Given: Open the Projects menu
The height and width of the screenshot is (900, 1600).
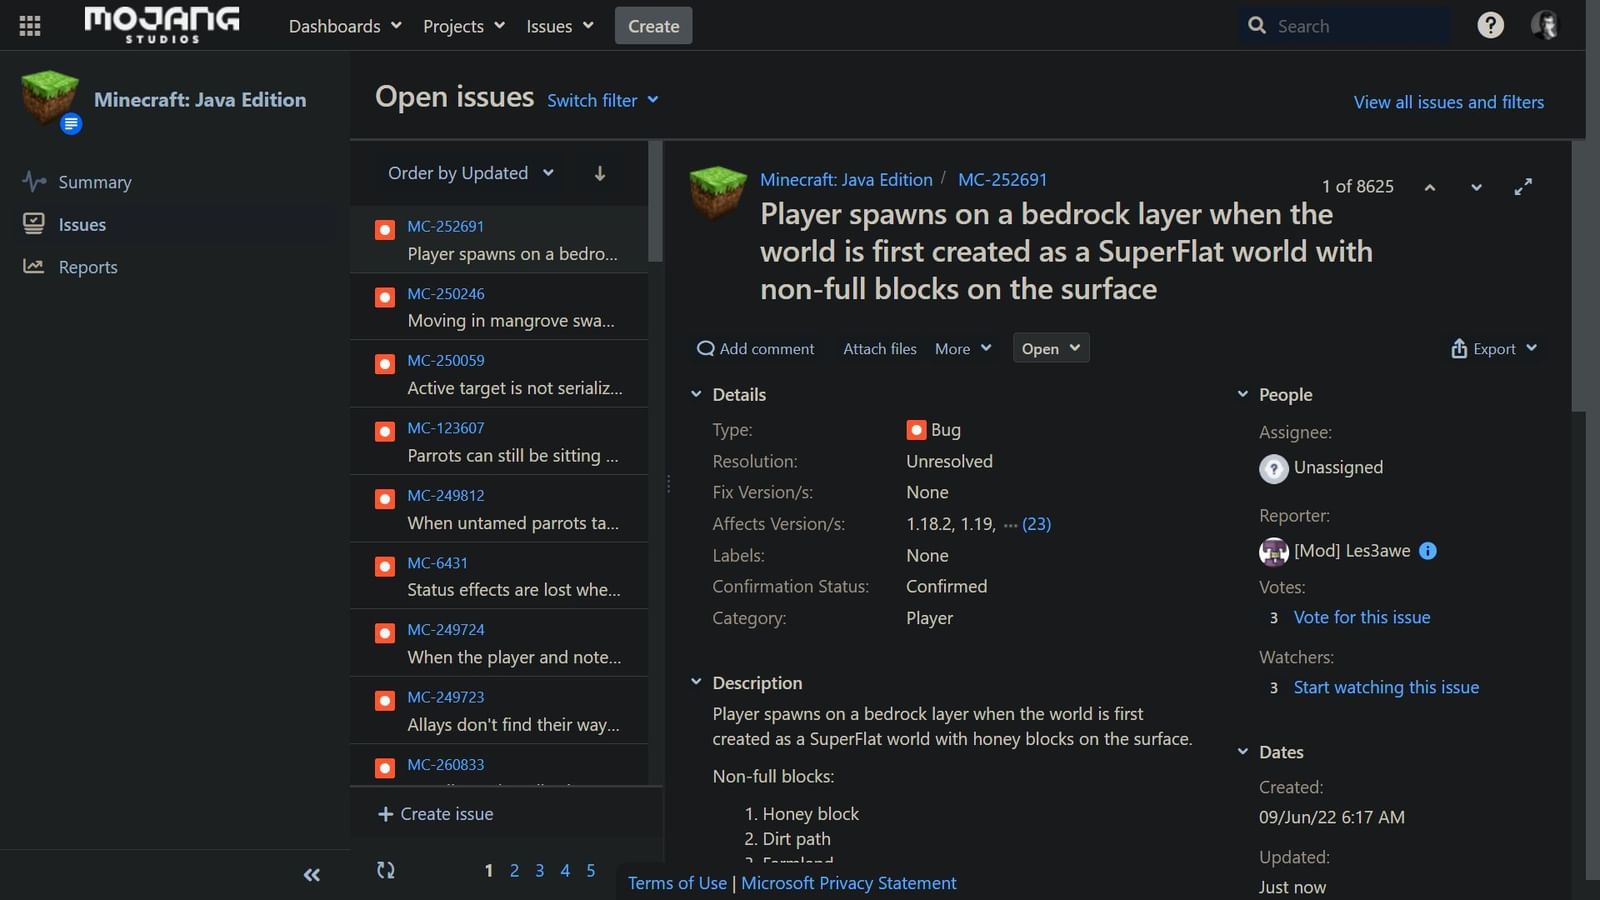Looking at the screenshot, I should pos(462,25).
